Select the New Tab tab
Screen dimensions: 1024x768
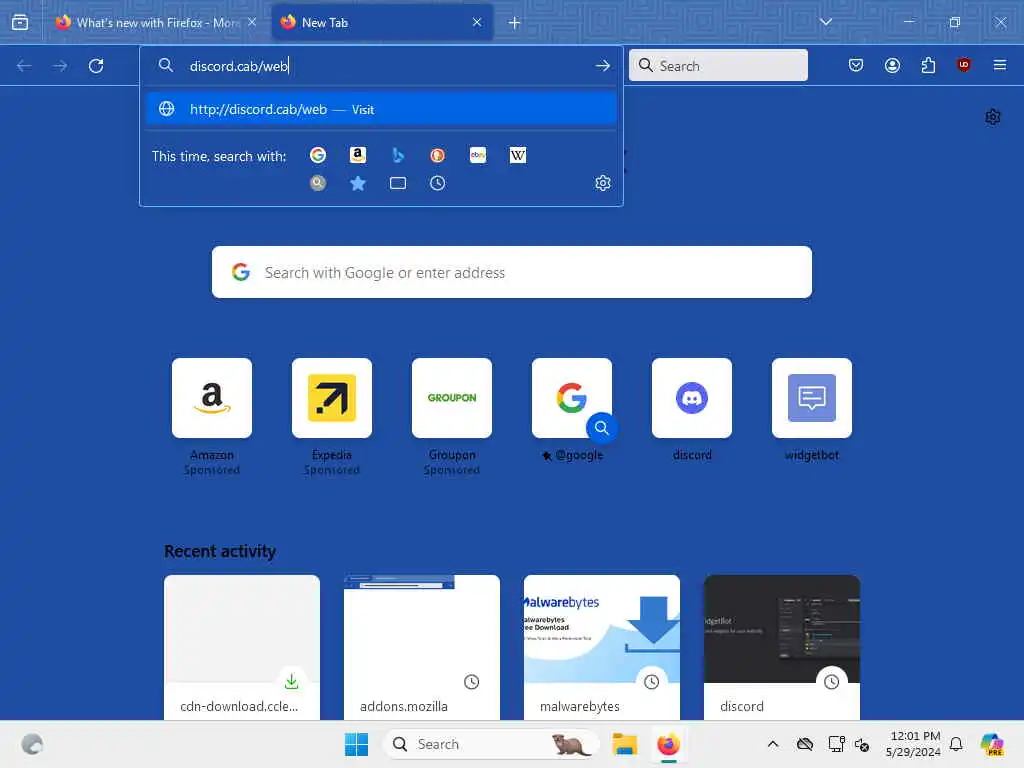click(x=381, y=22)
